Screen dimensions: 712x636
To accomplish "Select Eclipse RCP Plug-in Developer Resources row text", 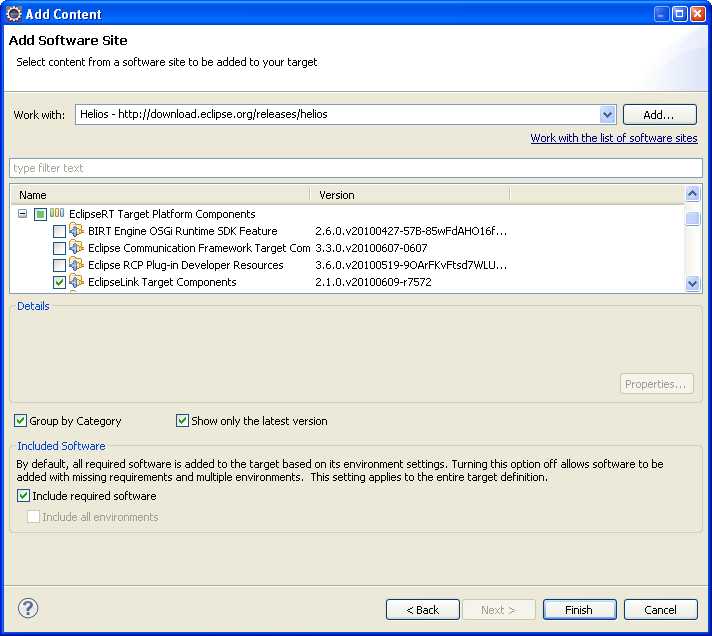I will click(185, 265).
